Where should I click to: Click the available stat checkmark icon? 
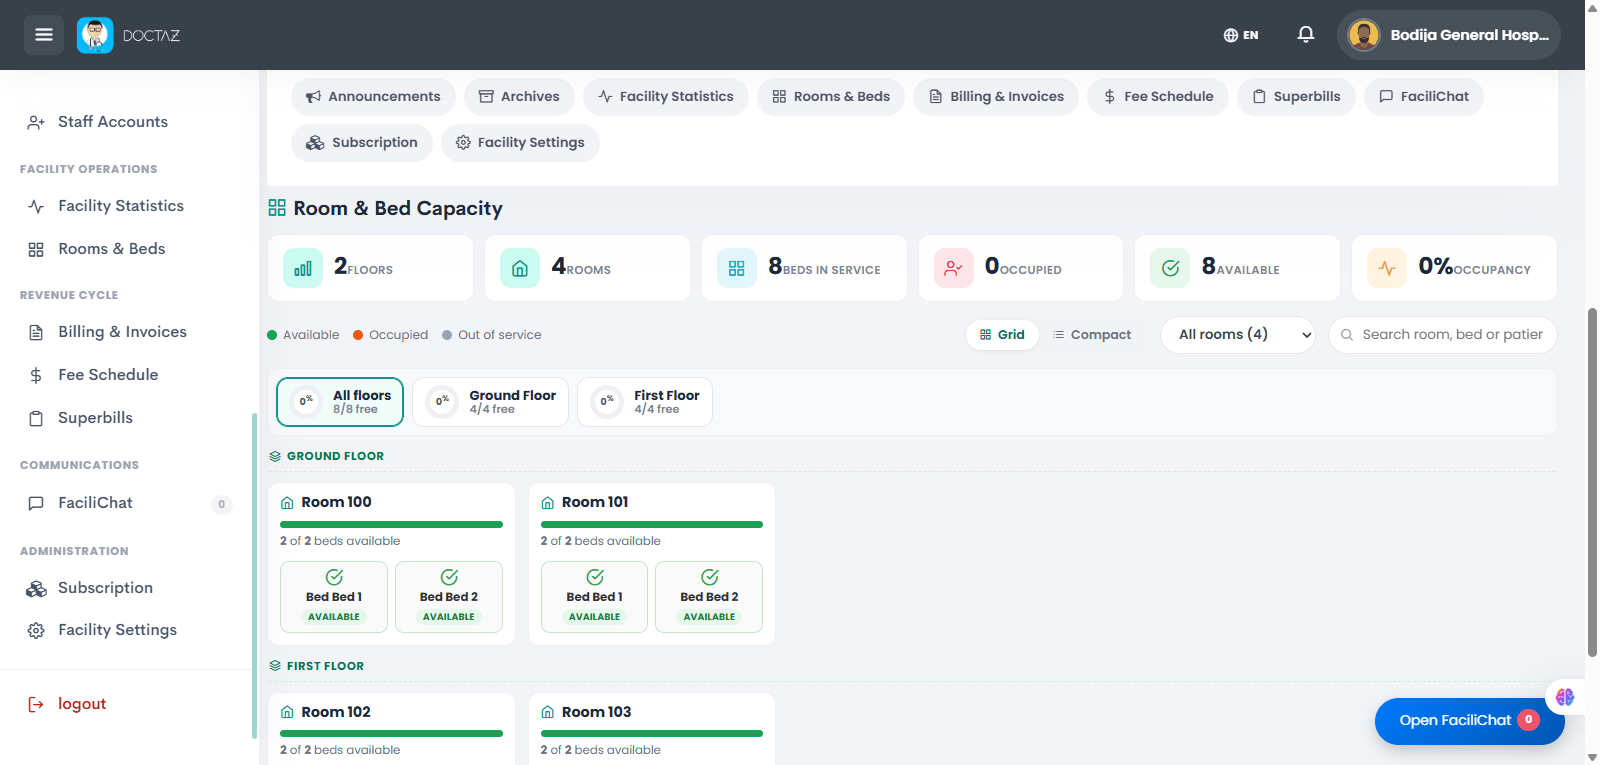(1170, 268)
